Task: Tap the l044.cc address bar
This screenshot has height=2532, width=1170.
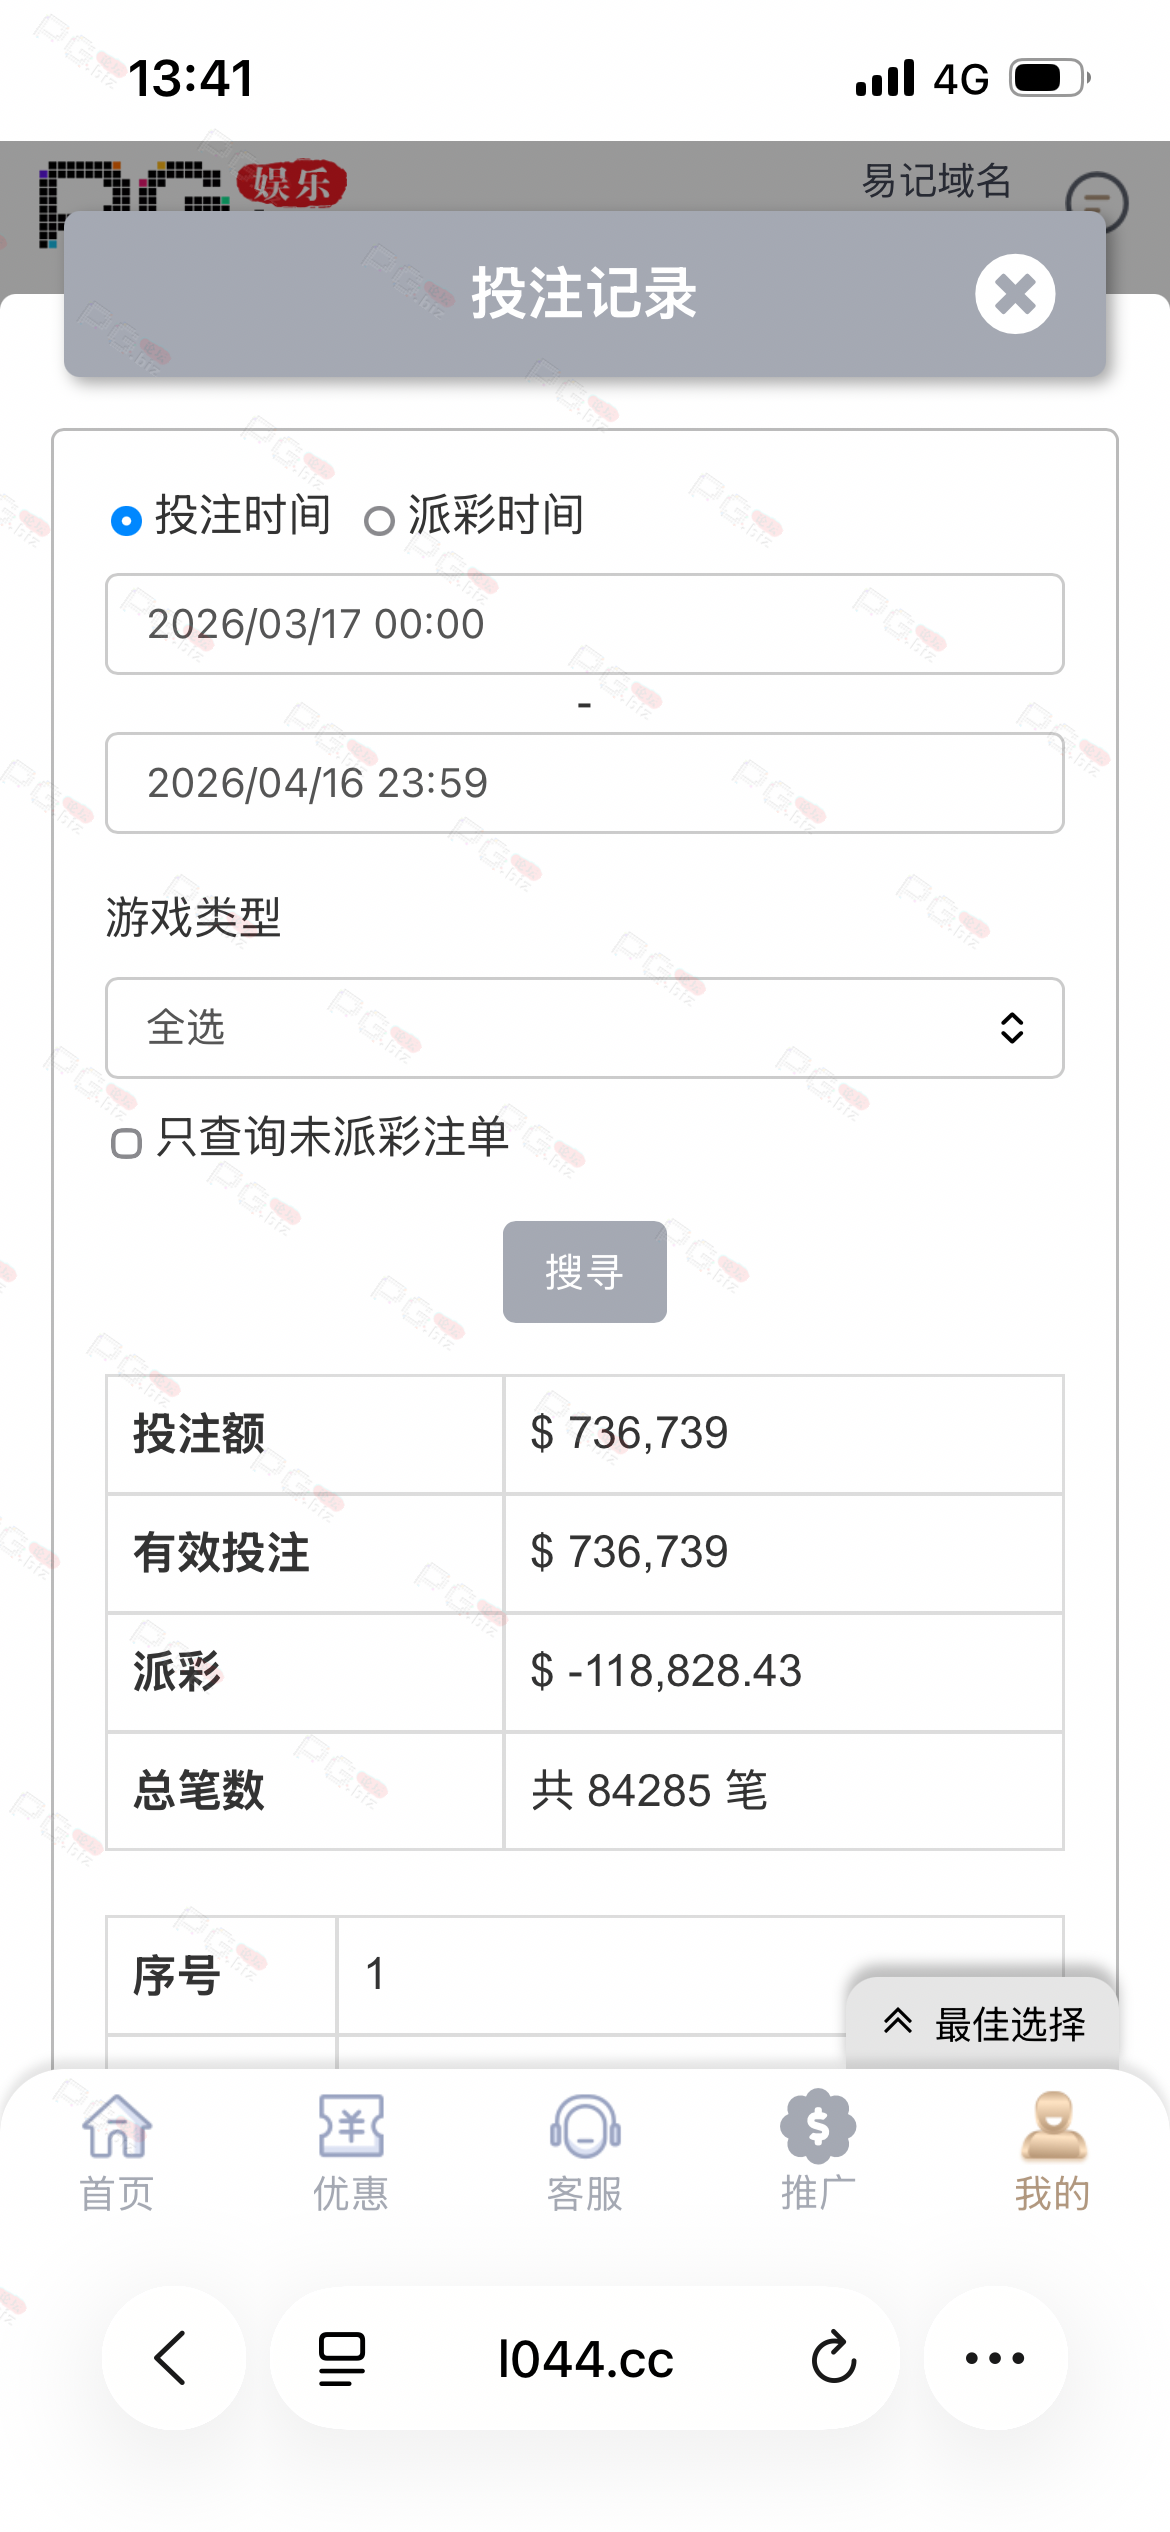Action: tap(585, 2359)
